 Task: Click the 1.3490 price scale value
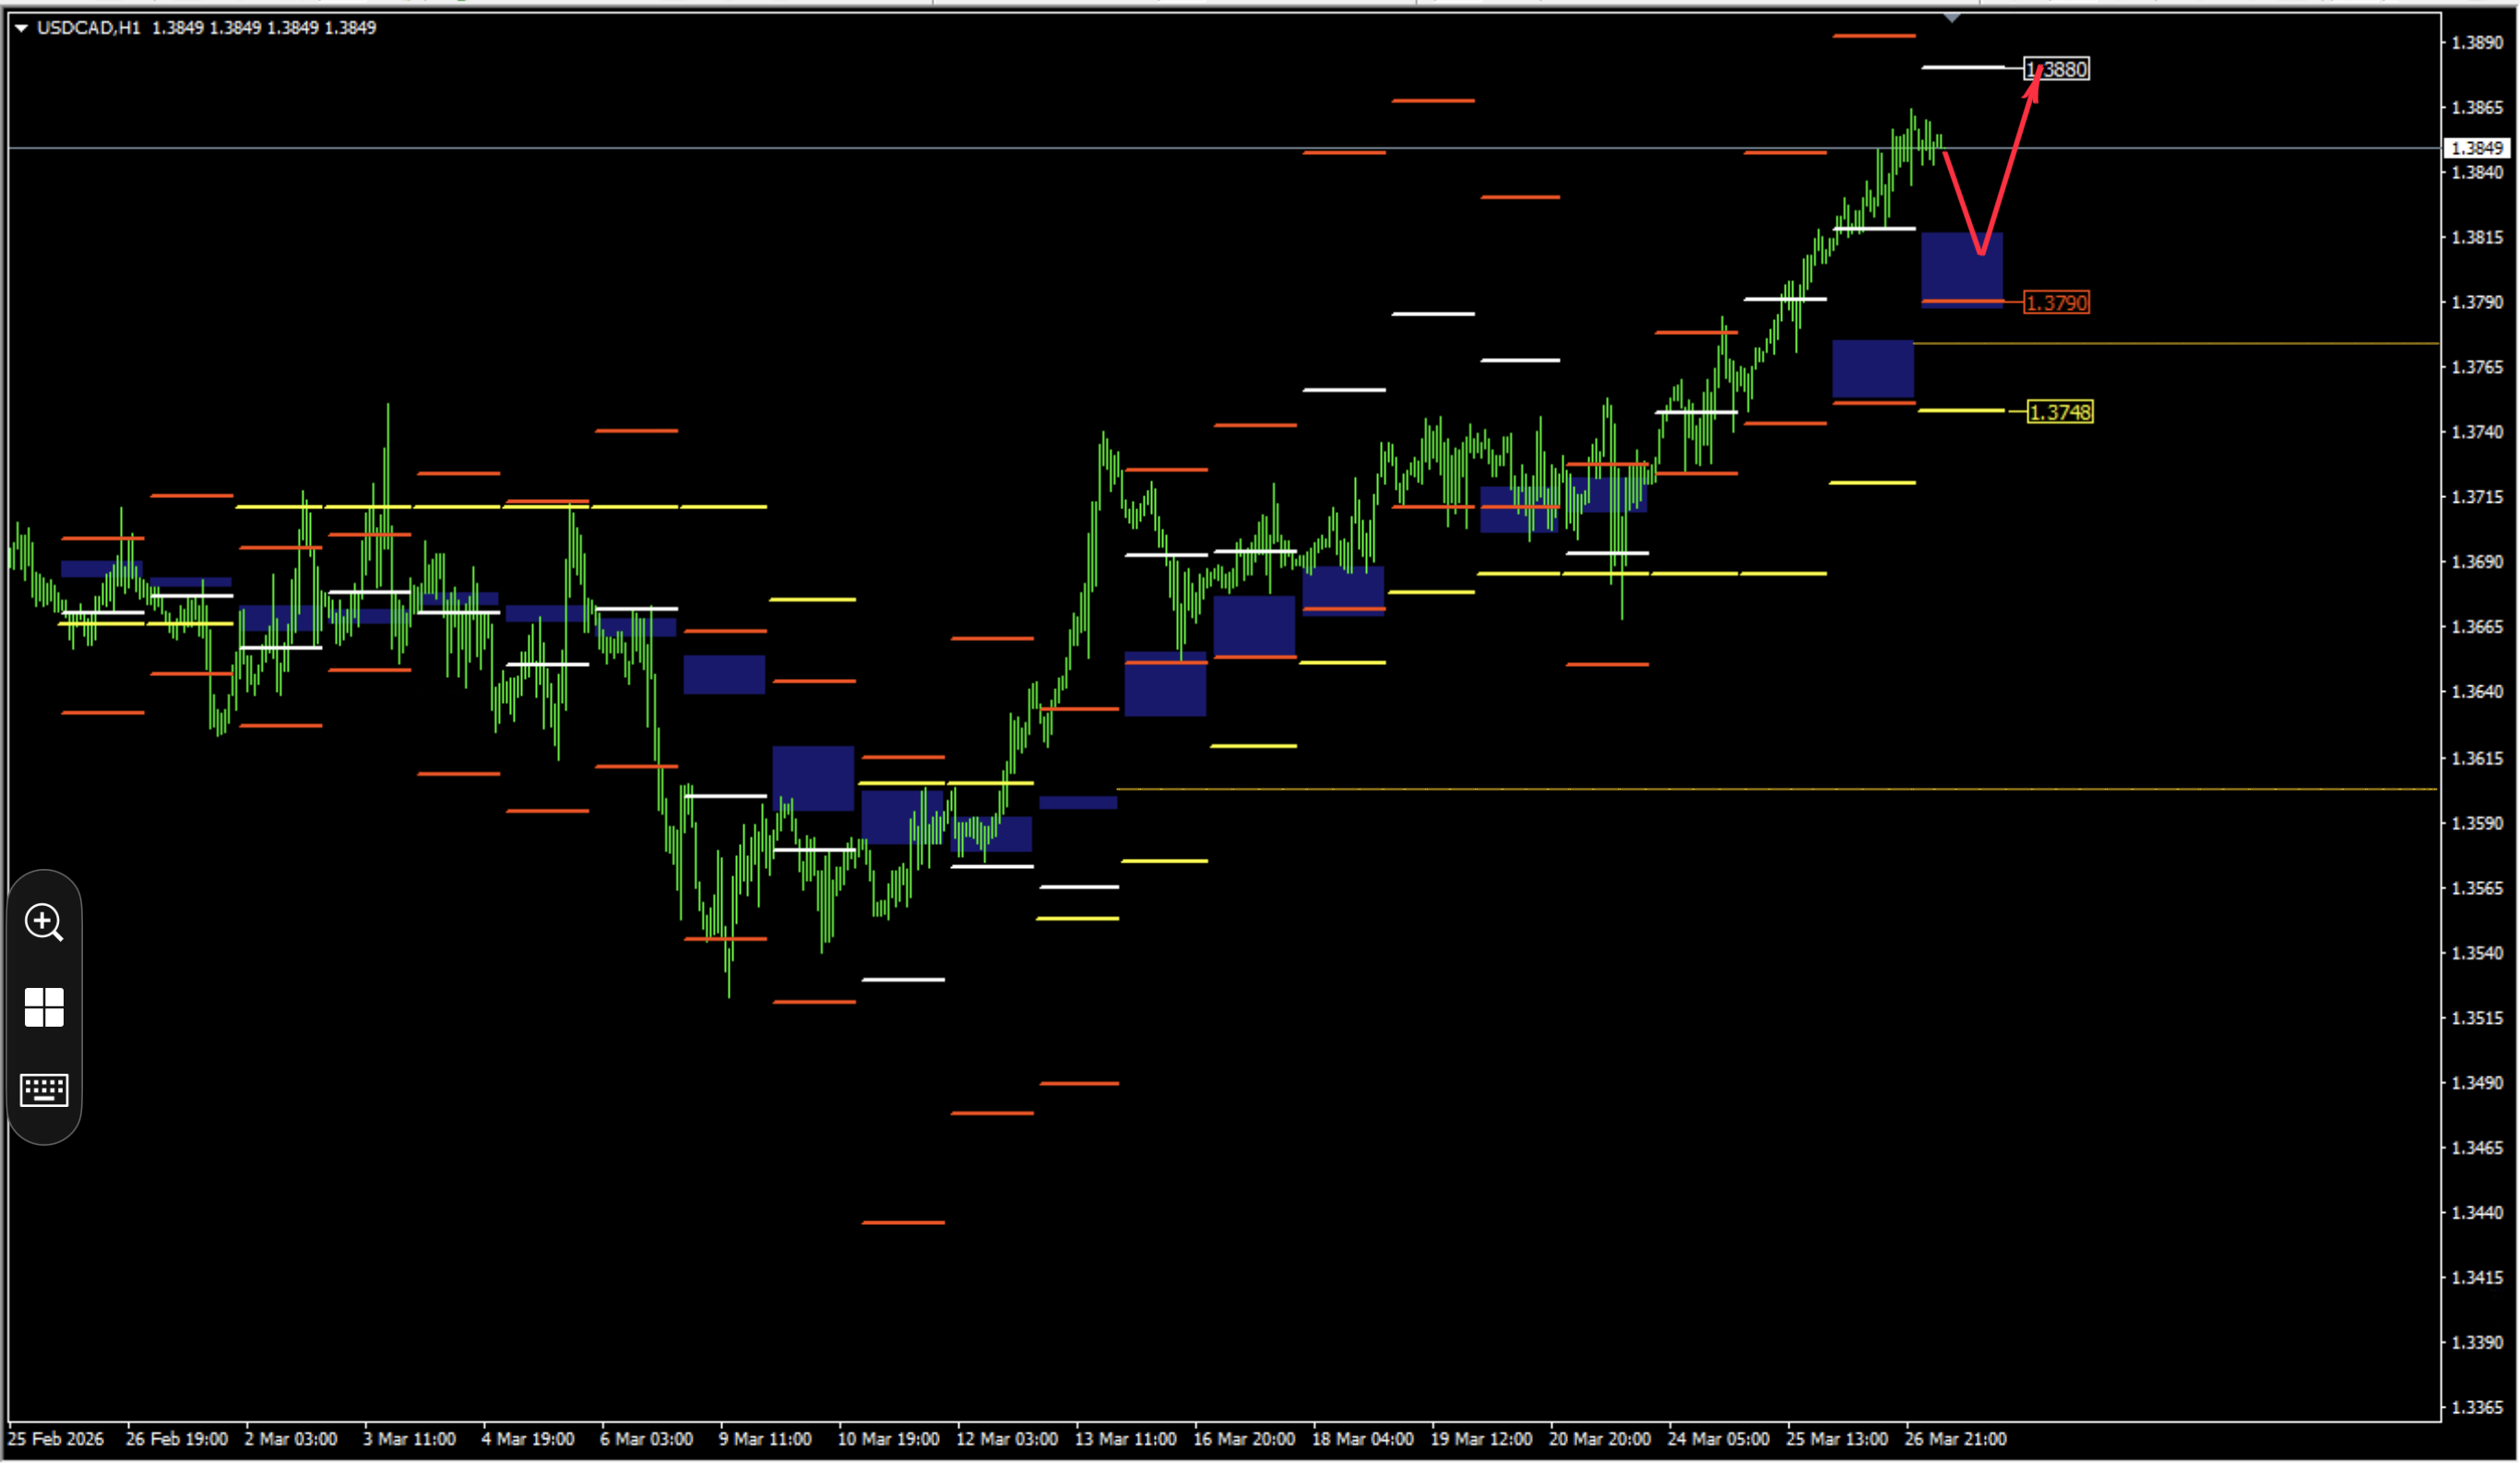[x=2476, y=1083]
